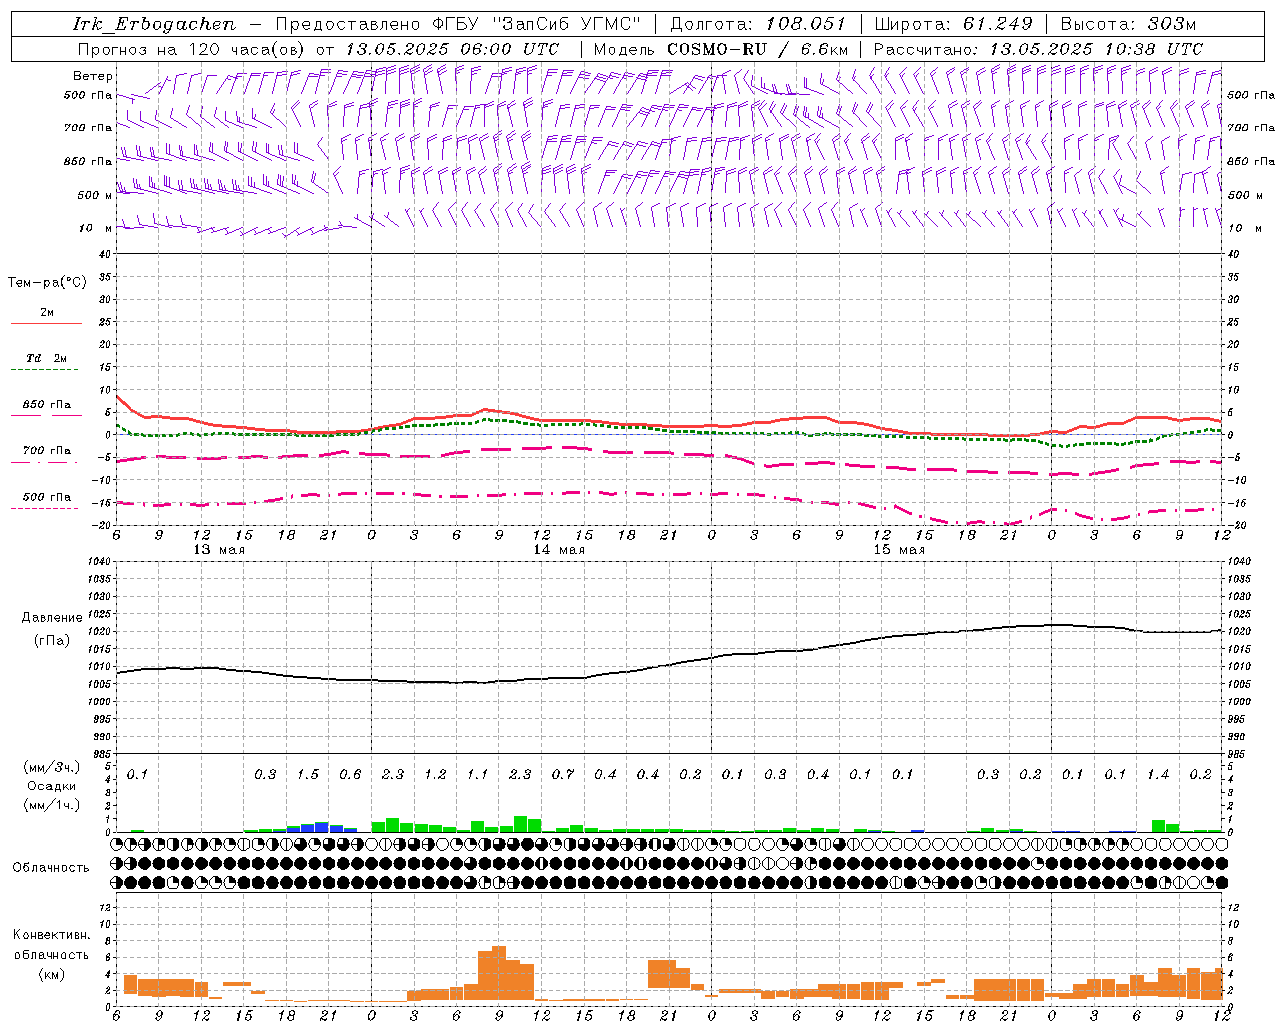Click the right-axis 700 гПа wind level label
Screen dimensions: 1280x1024
click(1251, 128)
